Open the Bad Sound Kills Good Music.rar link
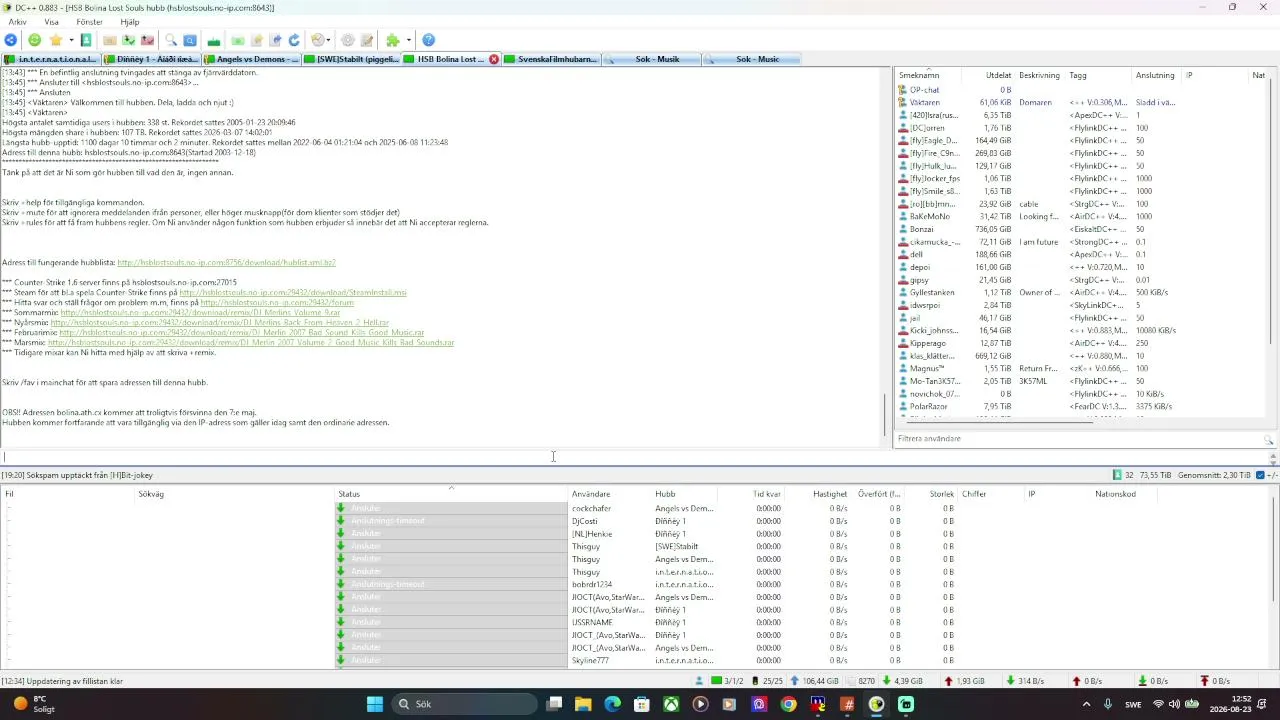 pos(241,332)
